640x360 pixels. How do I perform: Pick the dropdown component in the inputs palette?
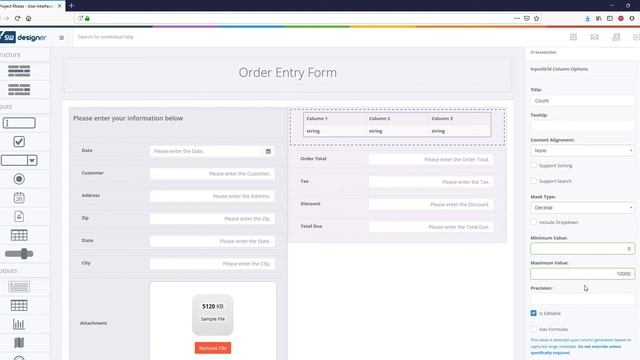pyautogui.click(x=19, y=160)
